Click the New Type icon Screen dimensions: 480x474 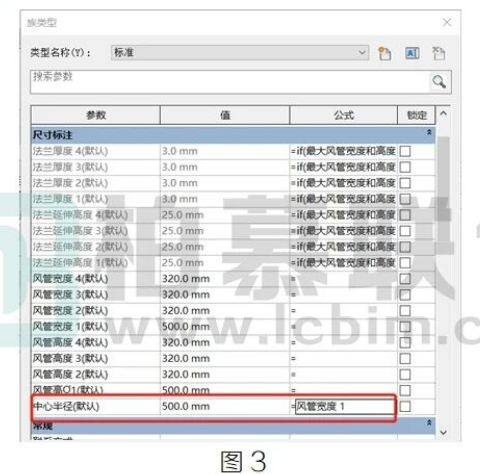point(384,53)
